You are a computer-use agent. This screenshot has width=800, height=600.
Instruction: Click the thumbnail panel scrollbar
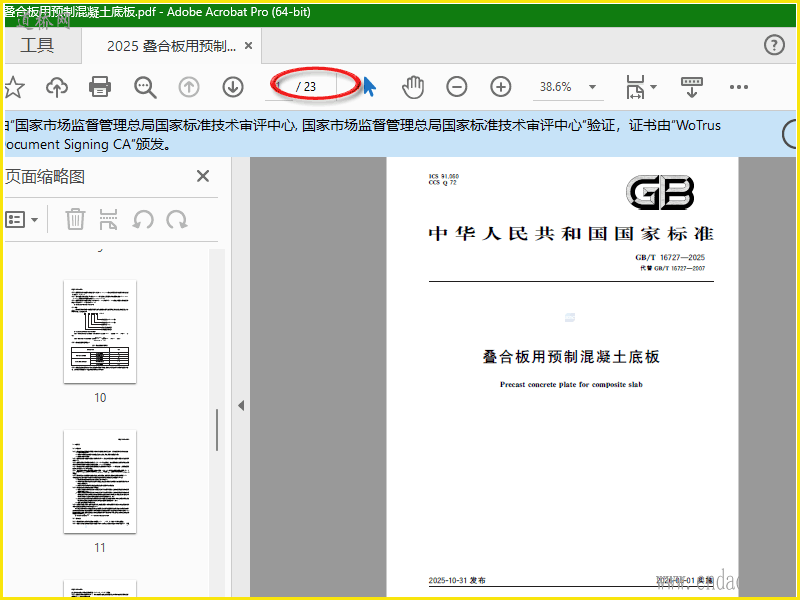click(217, 430)
